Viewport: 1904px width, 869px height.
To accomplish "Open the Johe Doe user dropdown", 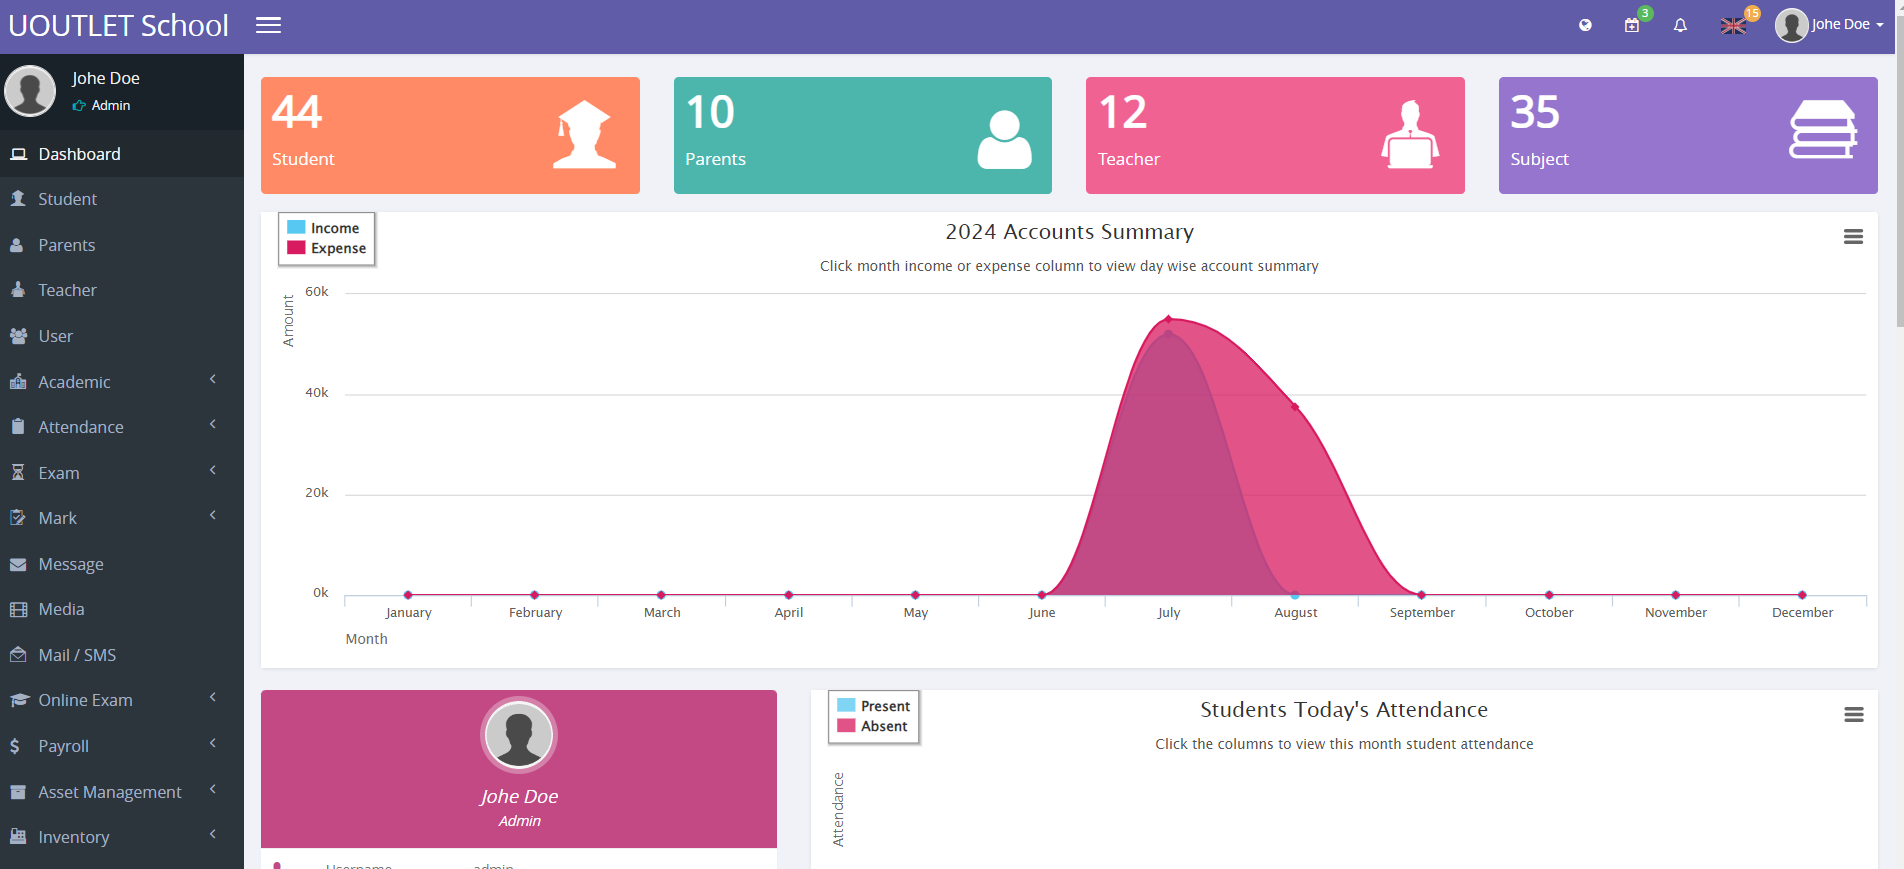I will coord(1829,25).
